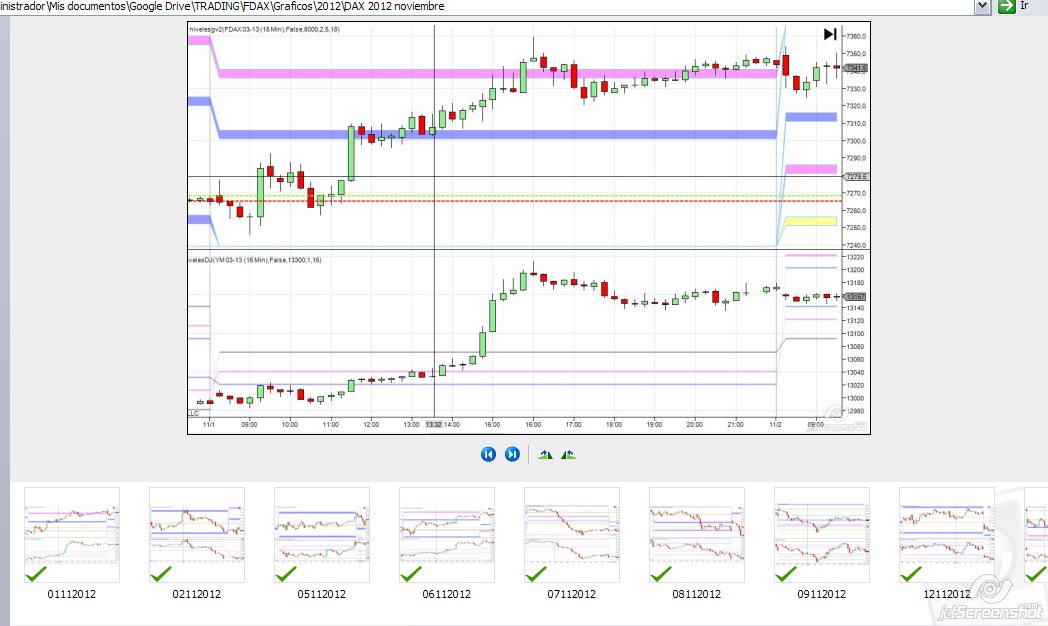Click the 13:32 crosshair time label

(434, 424)
